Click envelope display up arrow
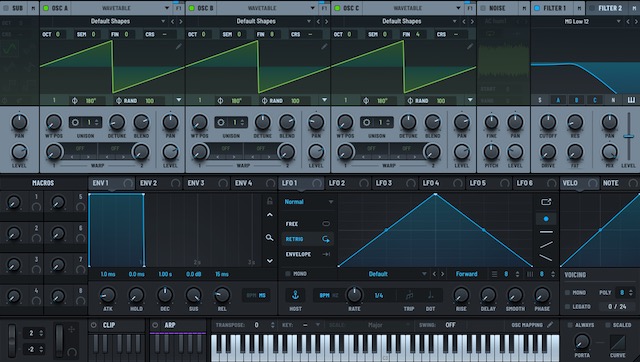640x362 pixels. 270,215
